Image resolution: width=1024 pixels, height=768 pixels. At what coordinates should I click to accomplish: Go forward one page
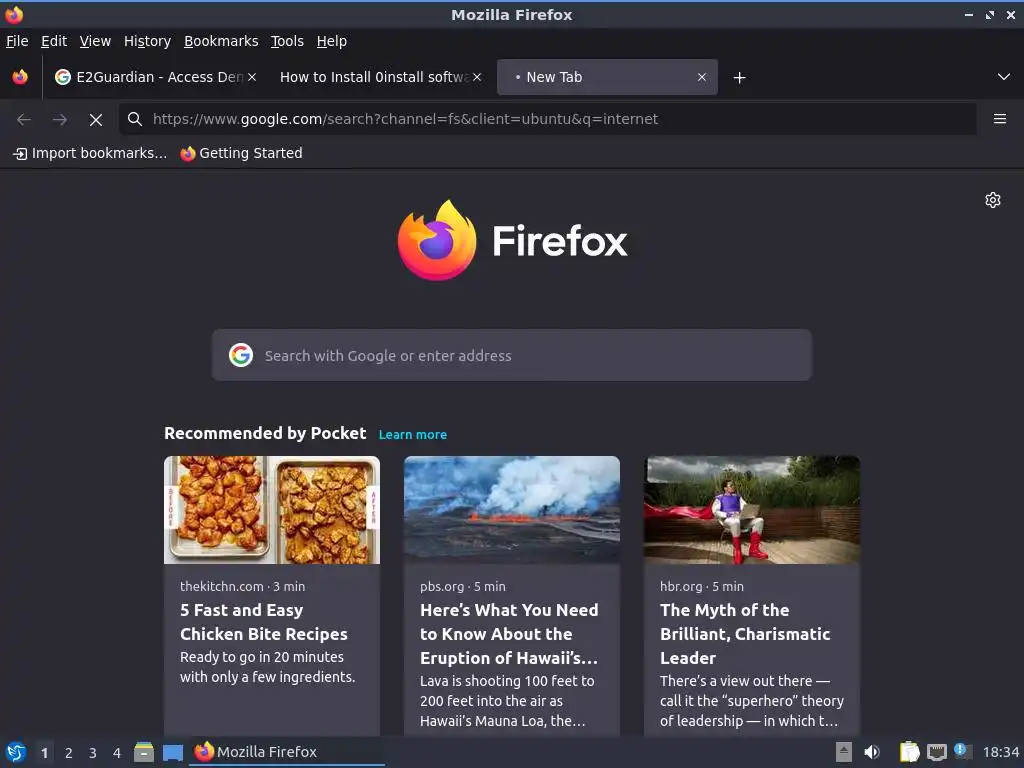click(x=60, y=119)
